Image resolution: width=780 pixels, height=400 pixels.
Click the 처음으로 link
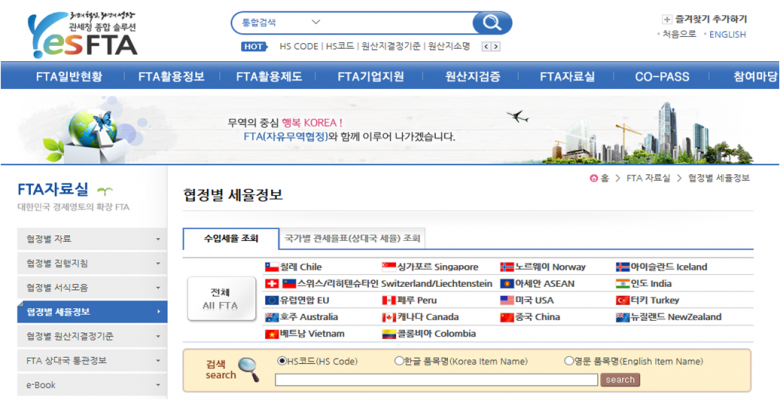coord(680,34)
